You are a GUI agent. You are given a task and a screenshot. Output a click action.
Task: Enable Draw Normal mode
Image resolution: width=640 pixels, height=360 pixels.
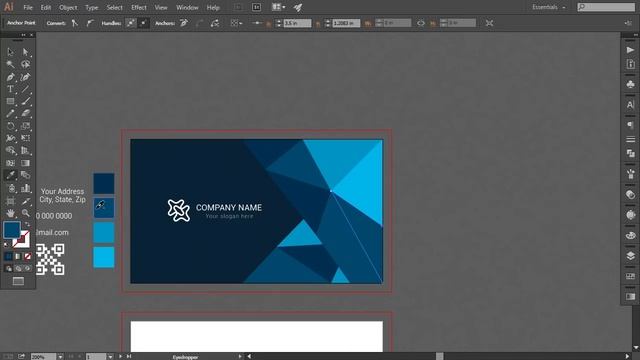point(9,268)
